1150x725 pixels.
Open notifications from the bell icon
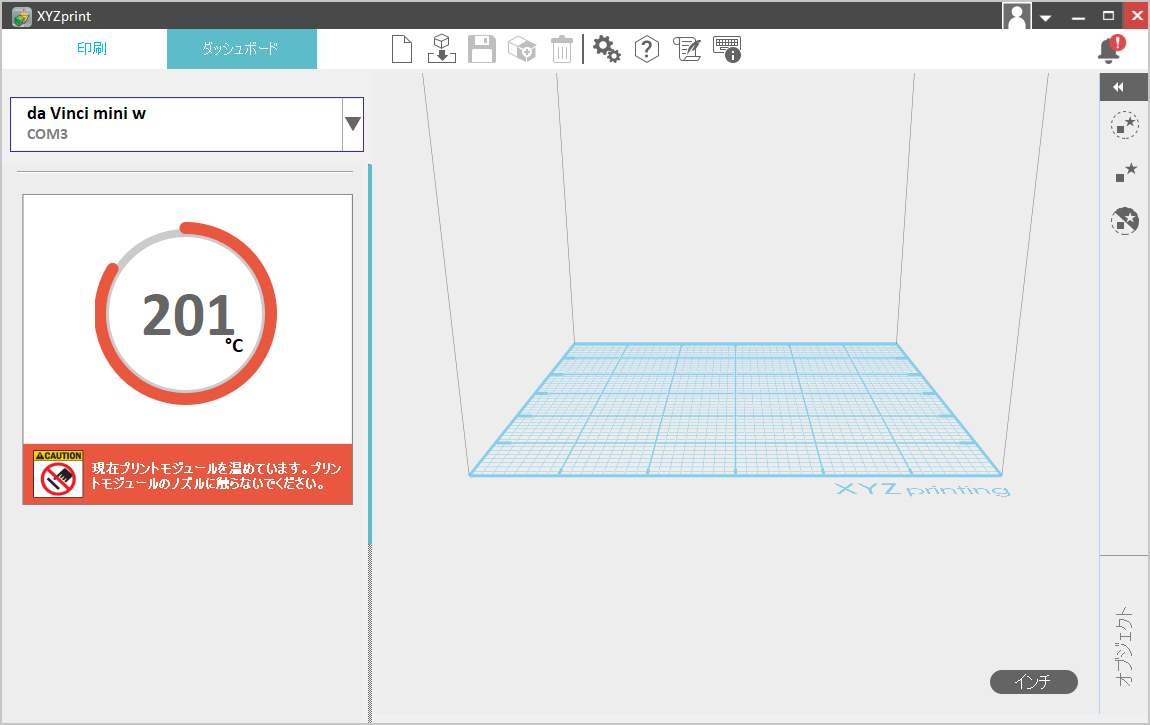click(1109, 49)
